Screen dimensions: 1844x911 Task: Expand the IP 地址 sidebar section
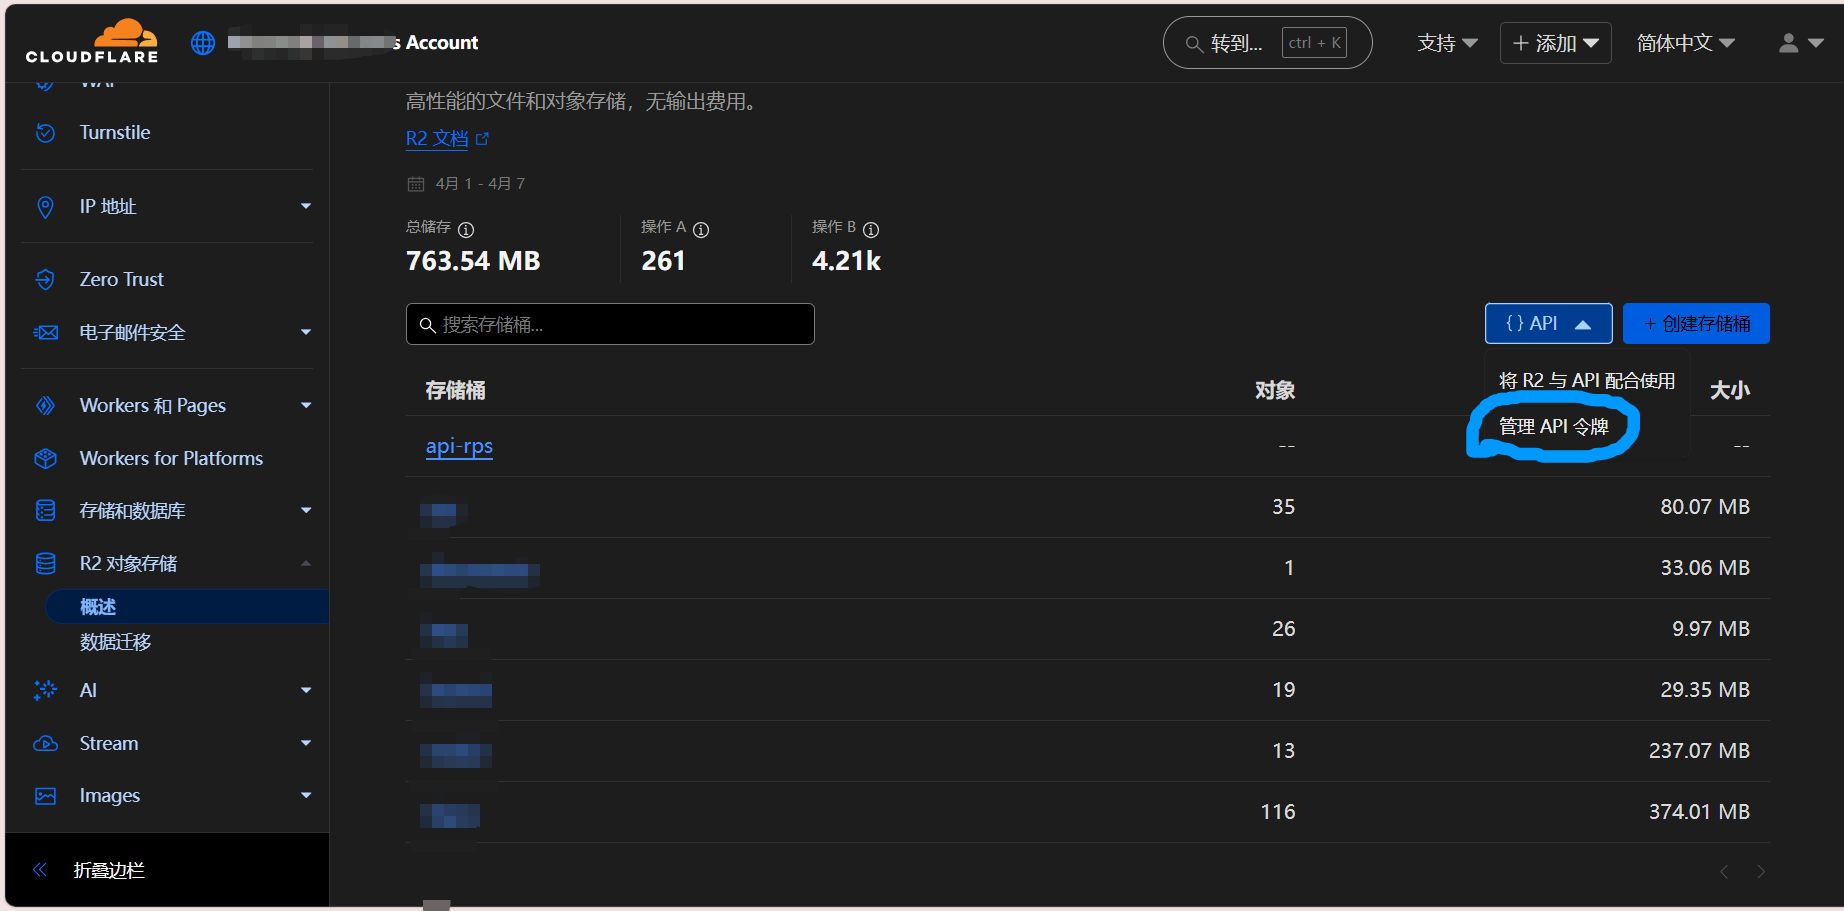coord(306,207)
